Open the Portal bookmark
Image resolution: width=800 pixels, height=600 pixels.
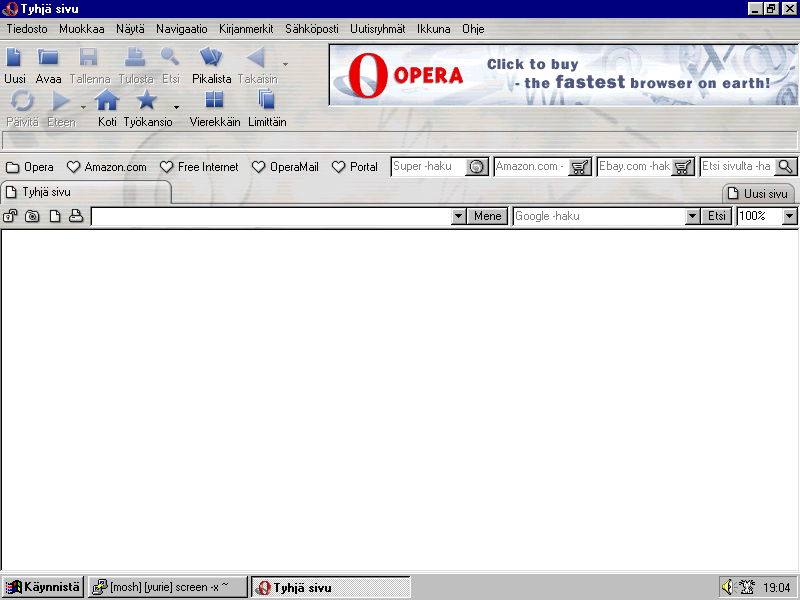coord(355,167)
